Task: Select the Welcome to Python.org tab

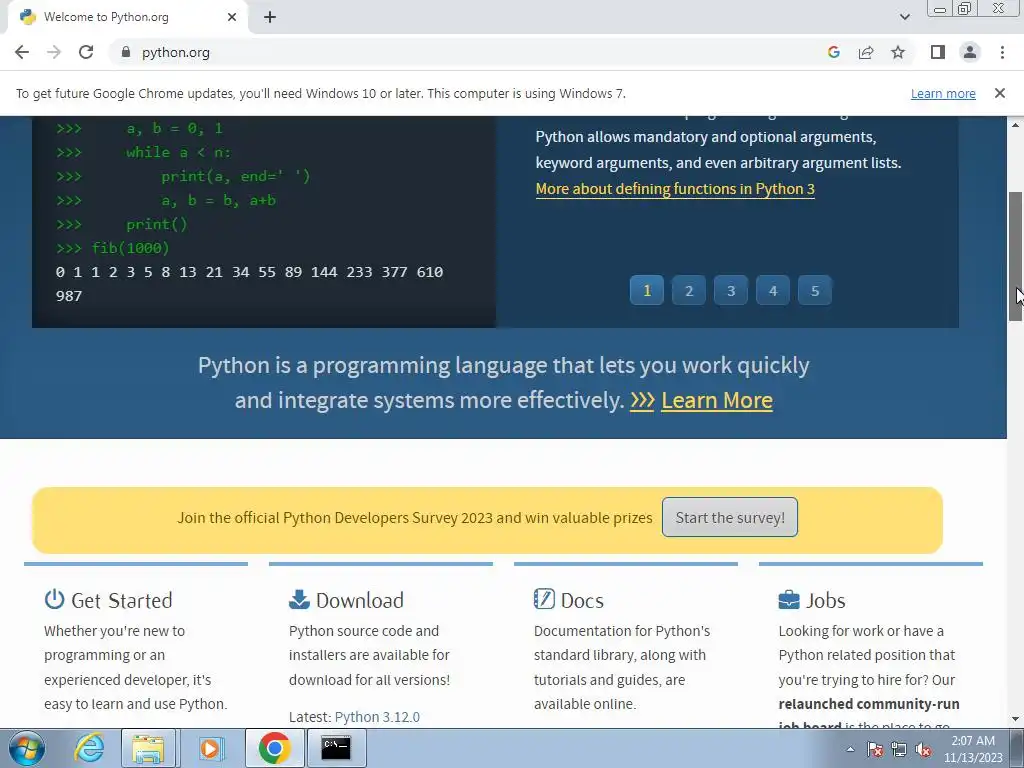Action: pyautogui.click(x=127, y=17)
